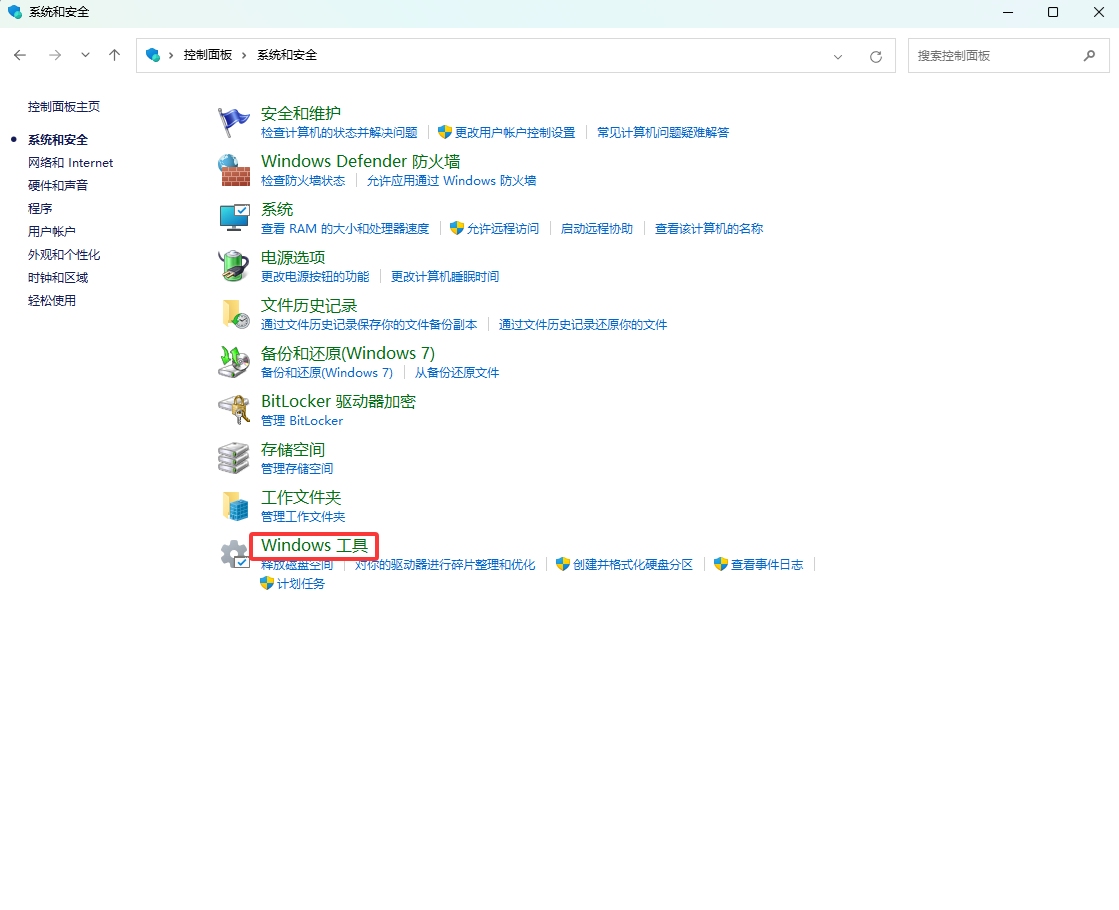
Task: Click 计划任务 link
Action: coord(300,584)
